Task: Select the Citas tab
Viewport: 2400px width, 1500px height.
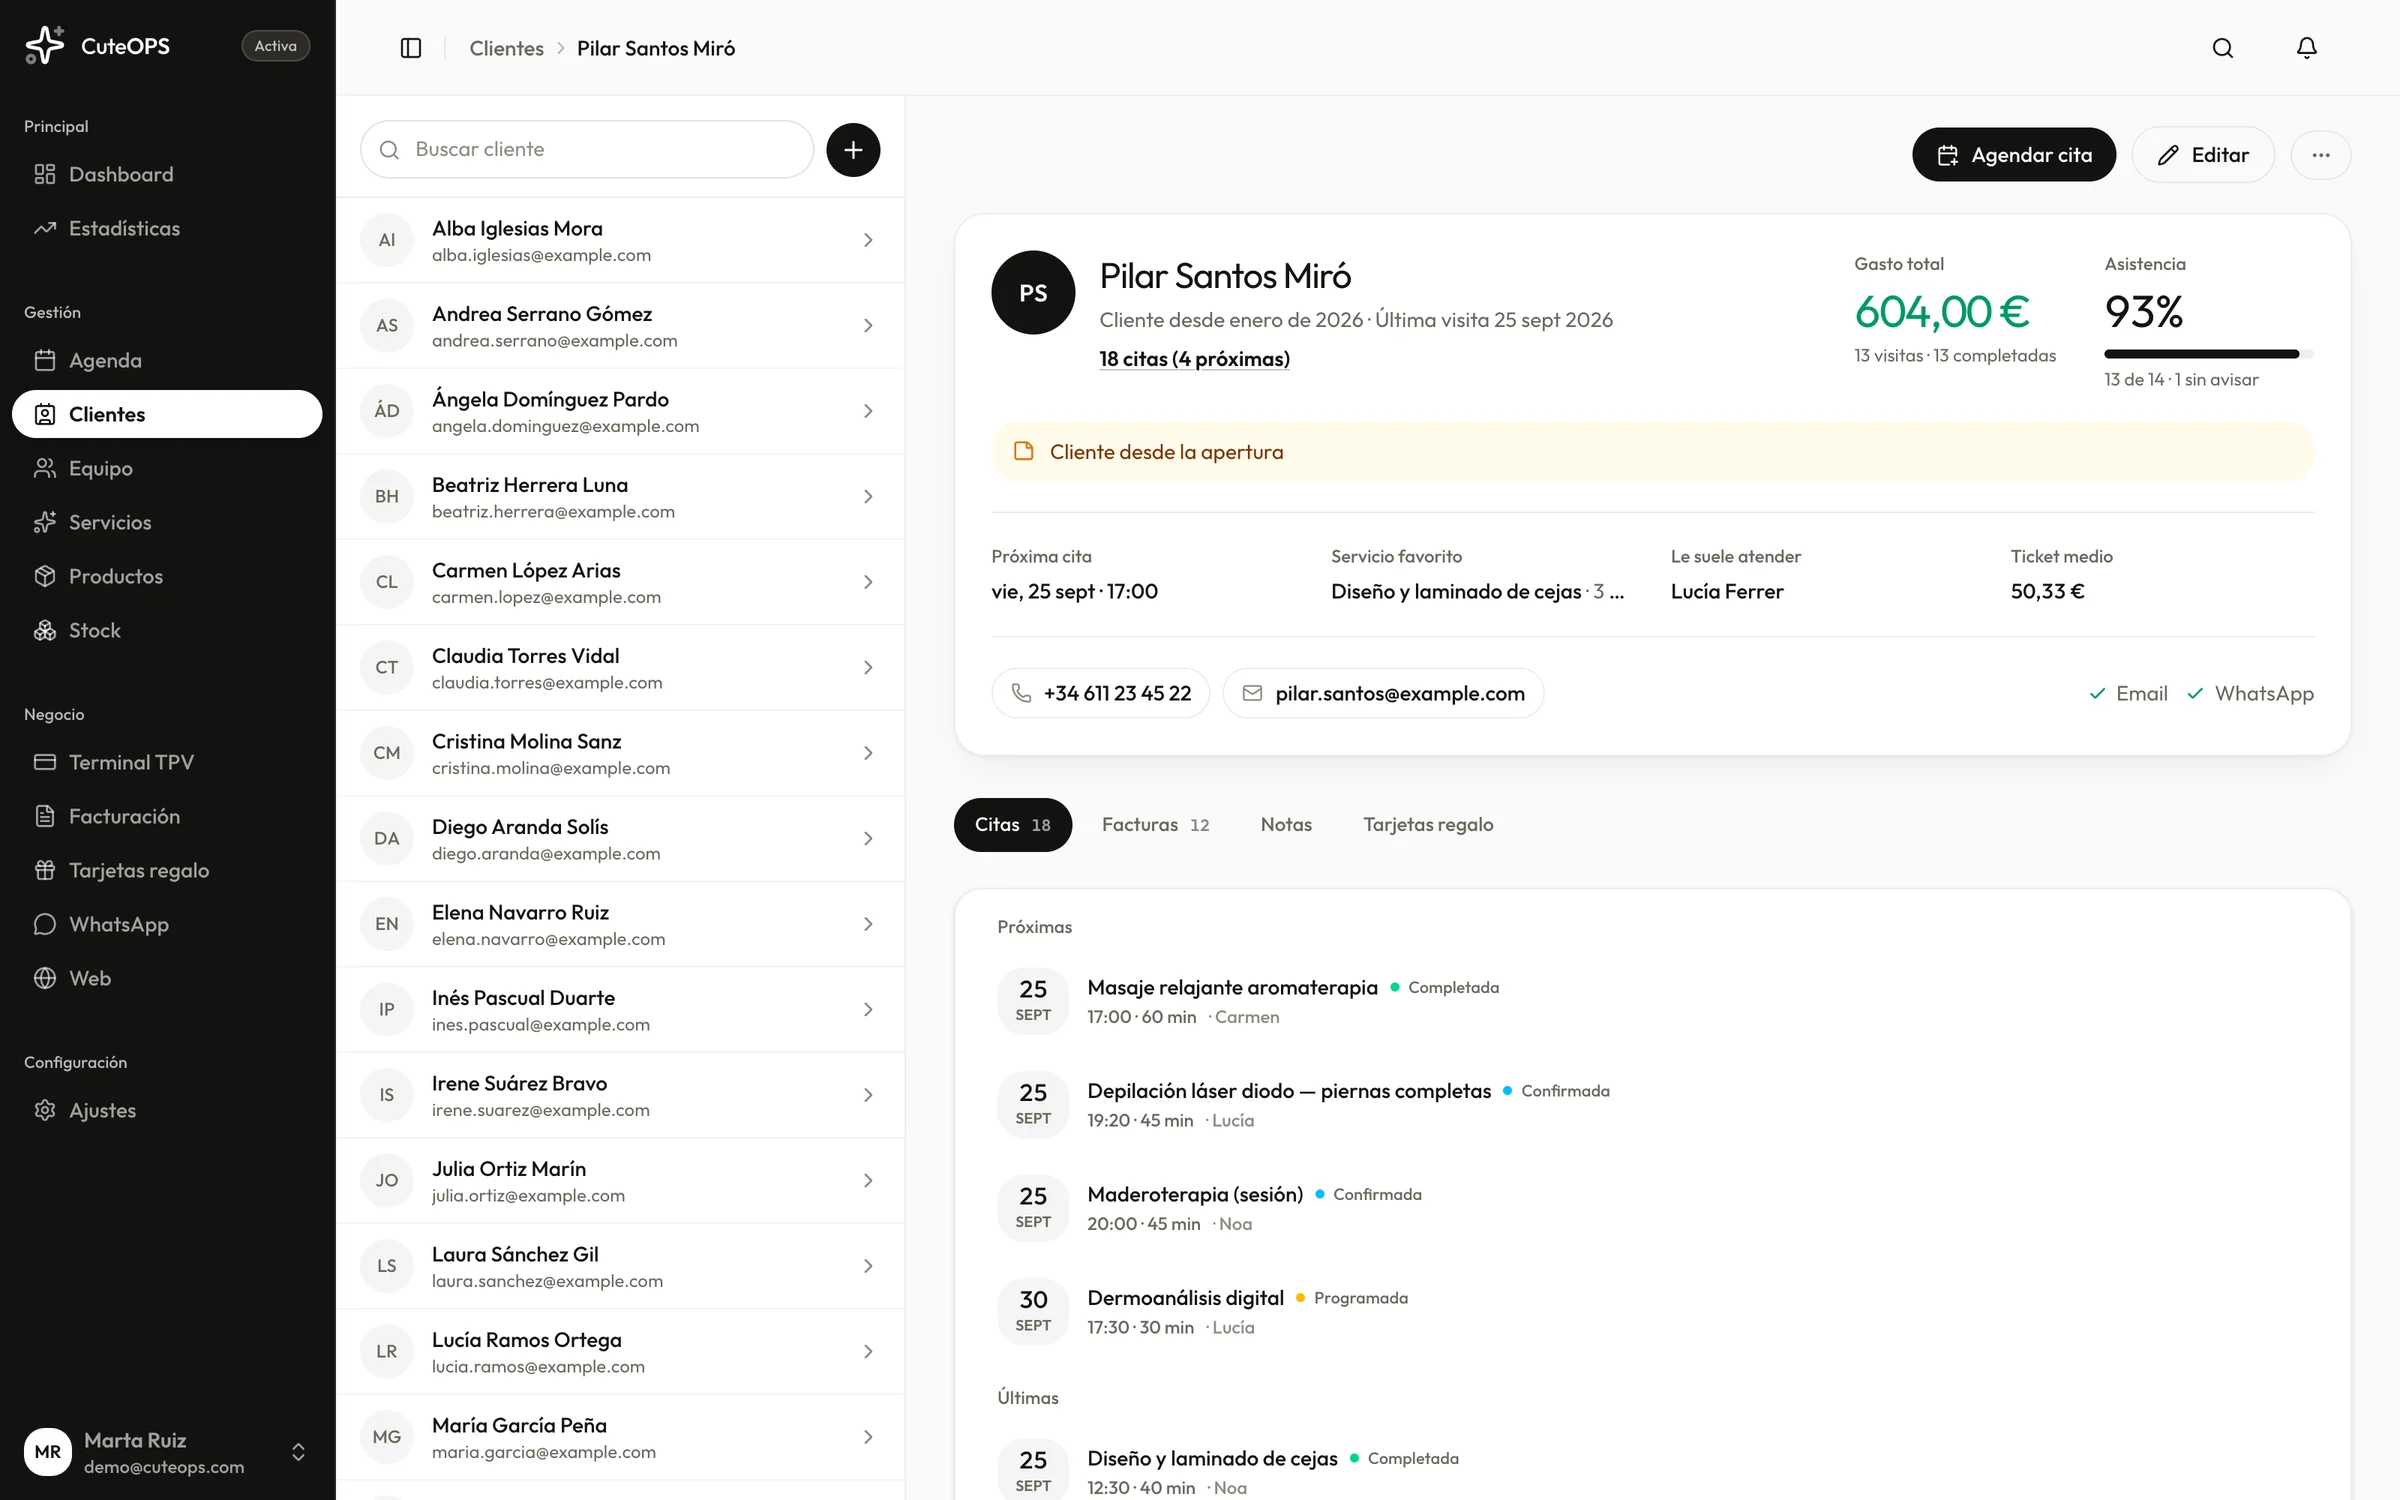Action: 1012,825
